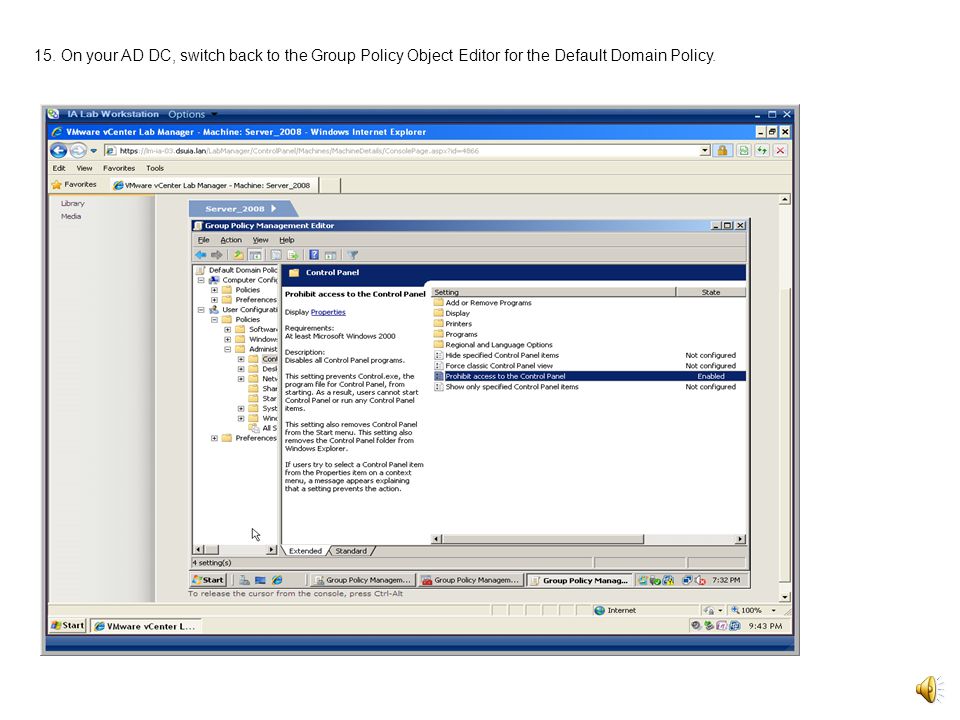Collapse the Computer Configuration tree node
Image resolution: width=960 pixels, height=720 pixels.
(201, 280)
